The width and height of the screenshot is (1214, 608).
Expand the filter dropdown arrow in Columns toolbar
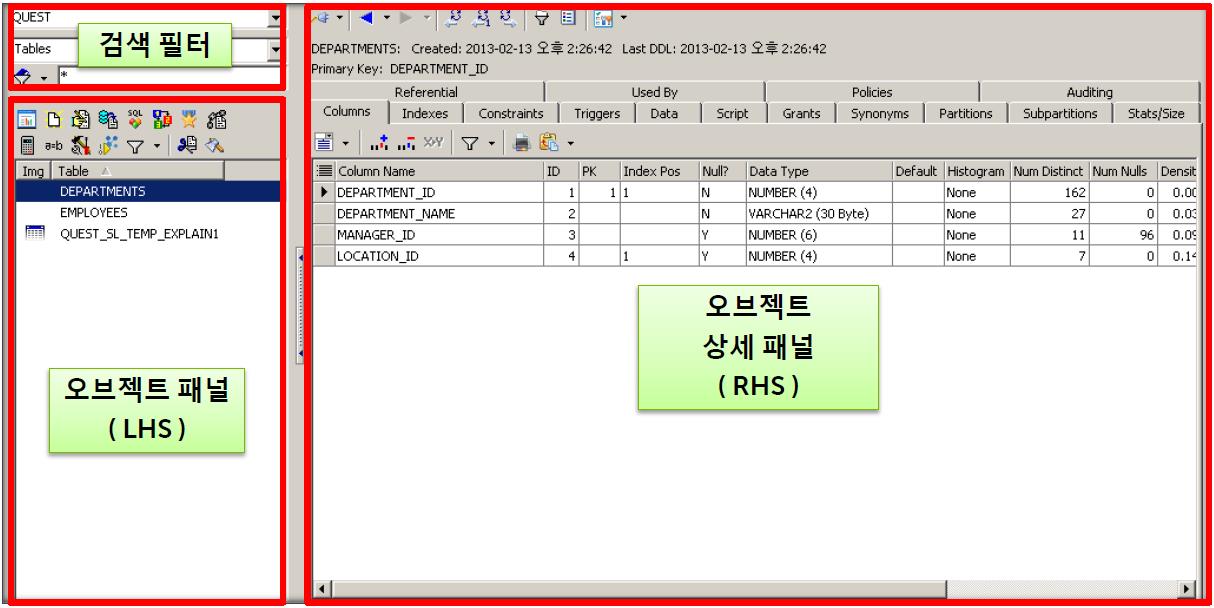(x=494, y=144)
